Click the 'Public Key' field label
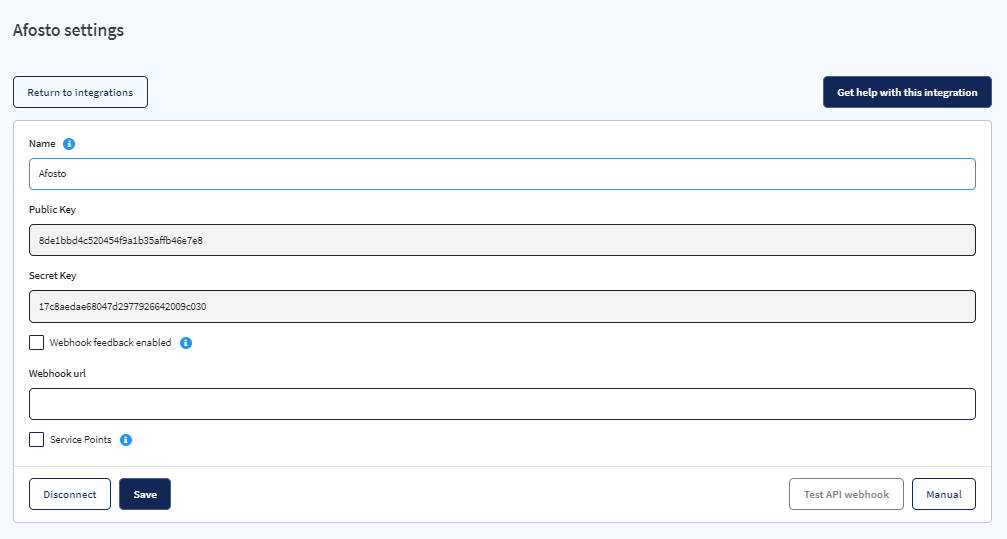The width and height of the screenshot is (1007, 539). (52, 209)
